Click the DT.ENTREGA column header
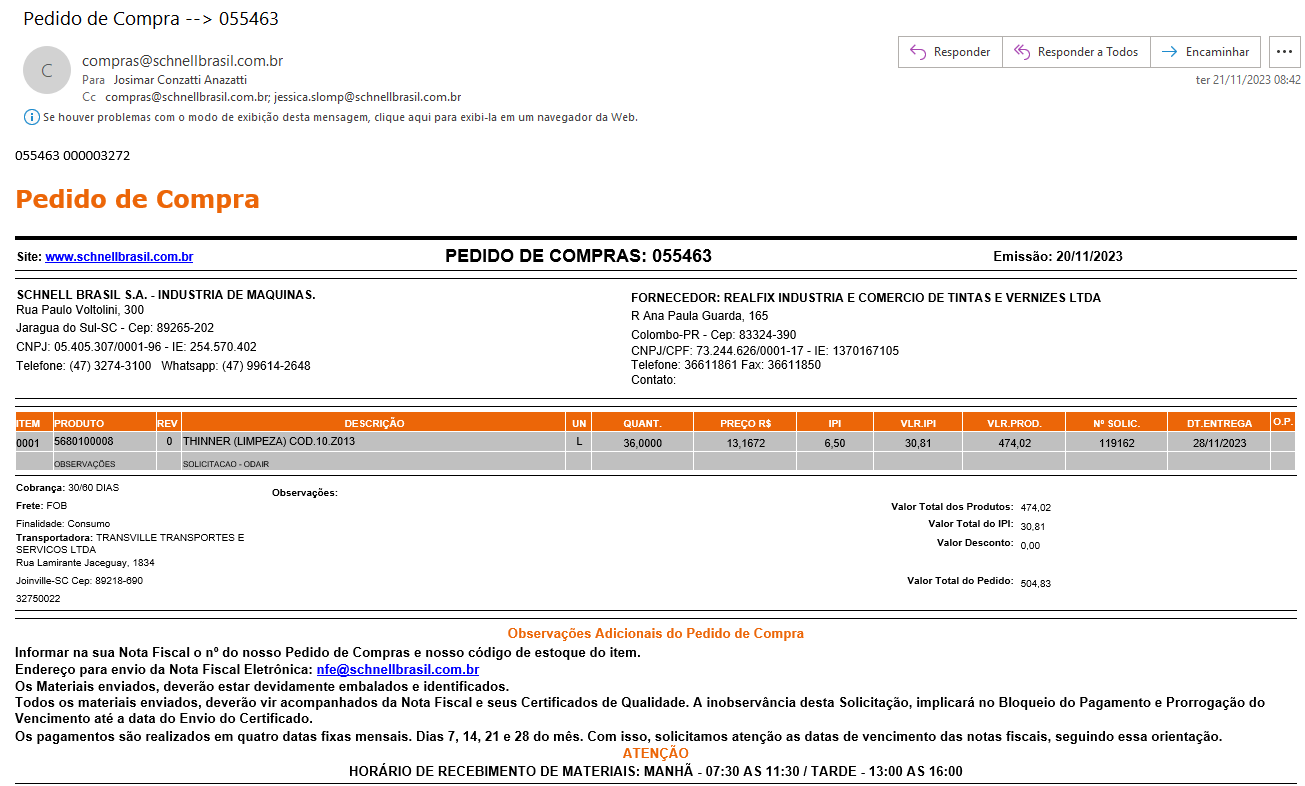The height and width of the screenshot is (786, 1305). [x=1218, y=423]
